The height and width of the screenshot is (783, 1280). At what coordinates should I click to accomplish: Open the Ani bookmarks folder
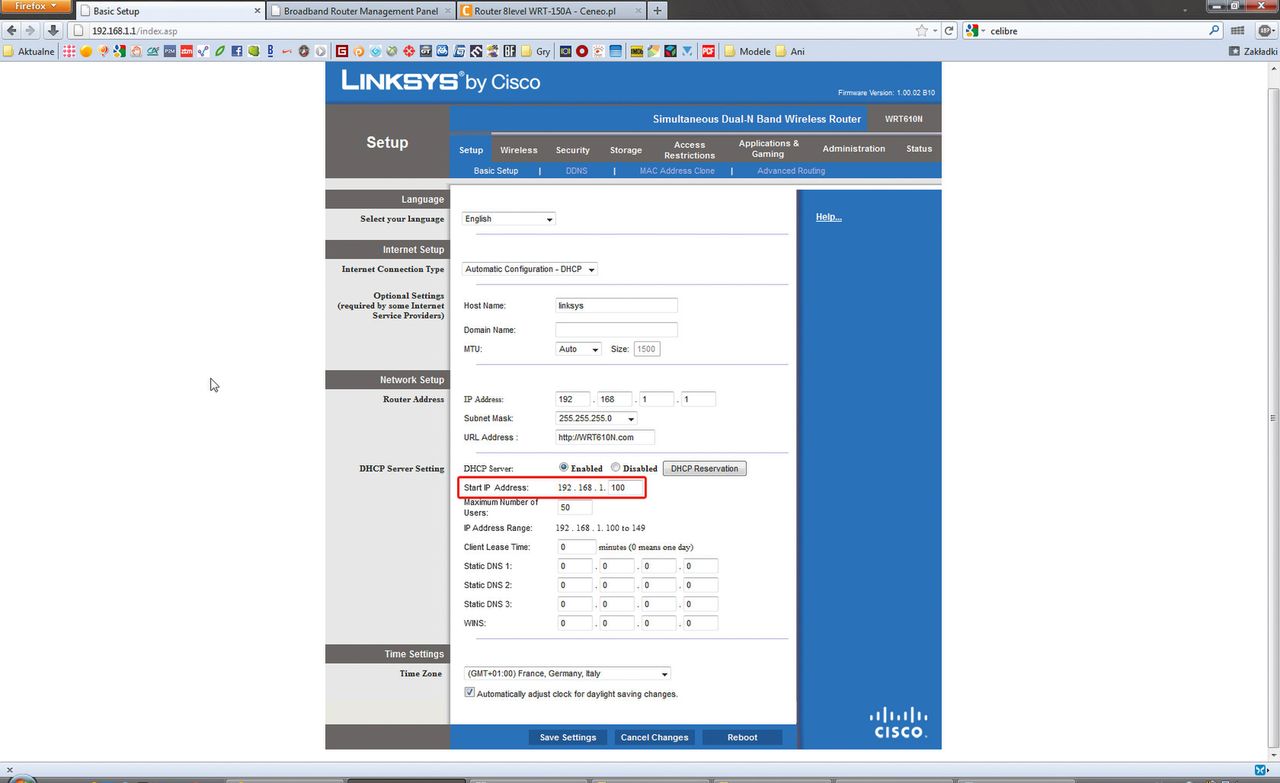[790, 51]
